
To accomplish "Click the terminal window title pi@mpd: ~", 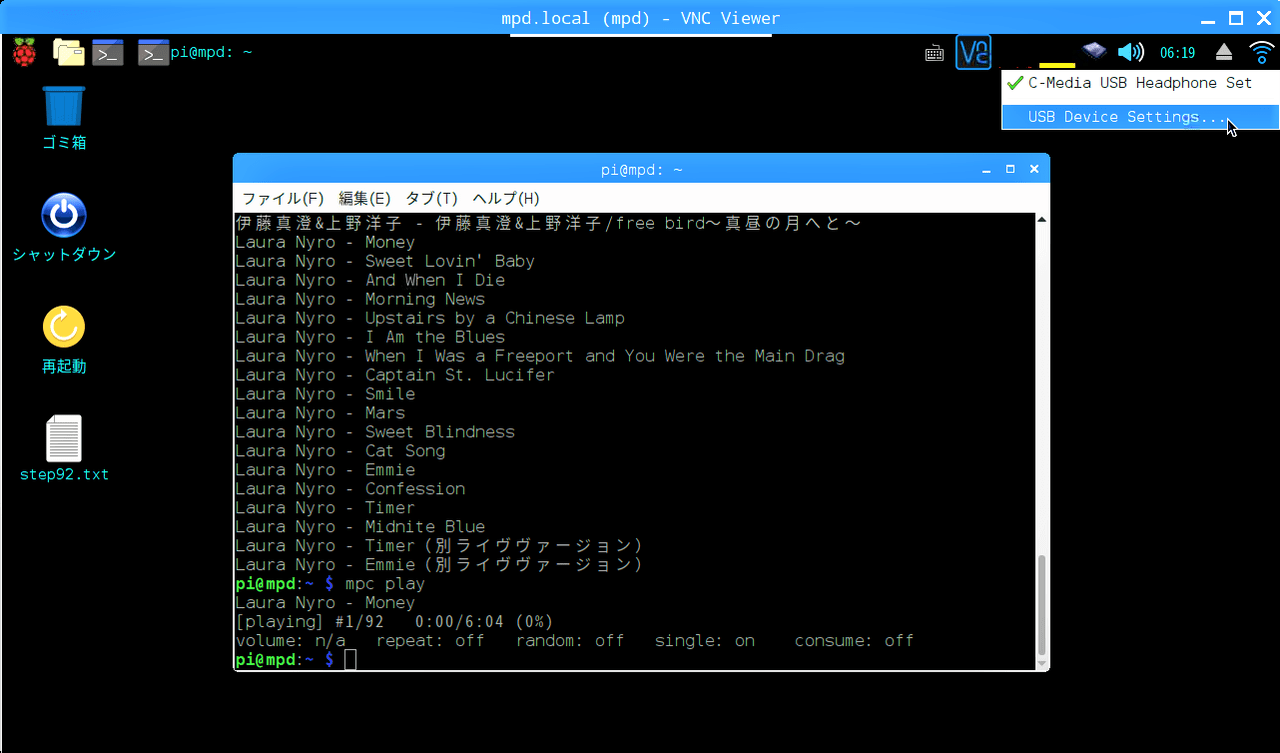I will point(641,169).
